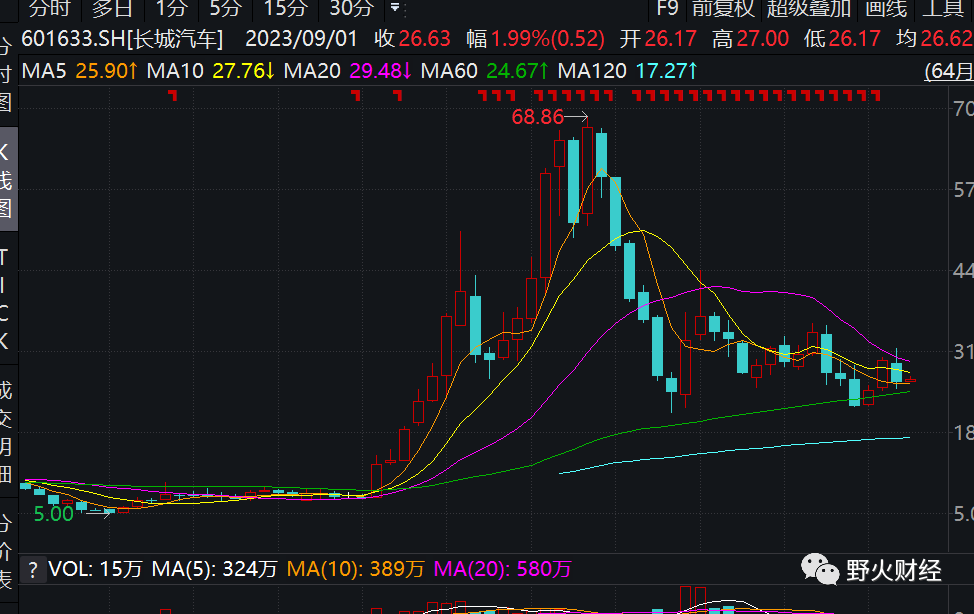Click the MA20 29.48 indicator label
The width and height of the screenshot is (974, 614).
click(348, 71)
